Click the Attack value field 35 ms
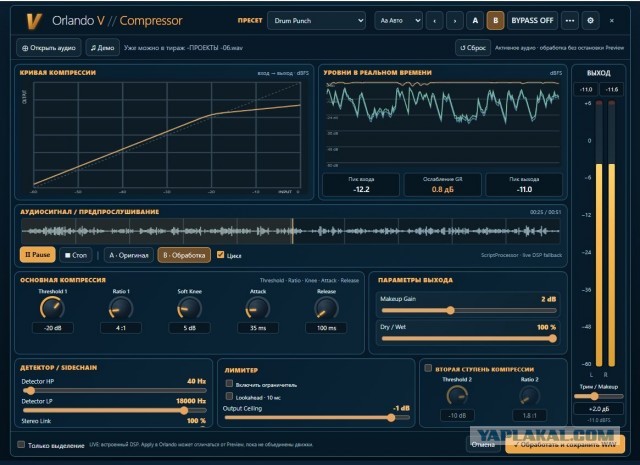 [258, 328]
